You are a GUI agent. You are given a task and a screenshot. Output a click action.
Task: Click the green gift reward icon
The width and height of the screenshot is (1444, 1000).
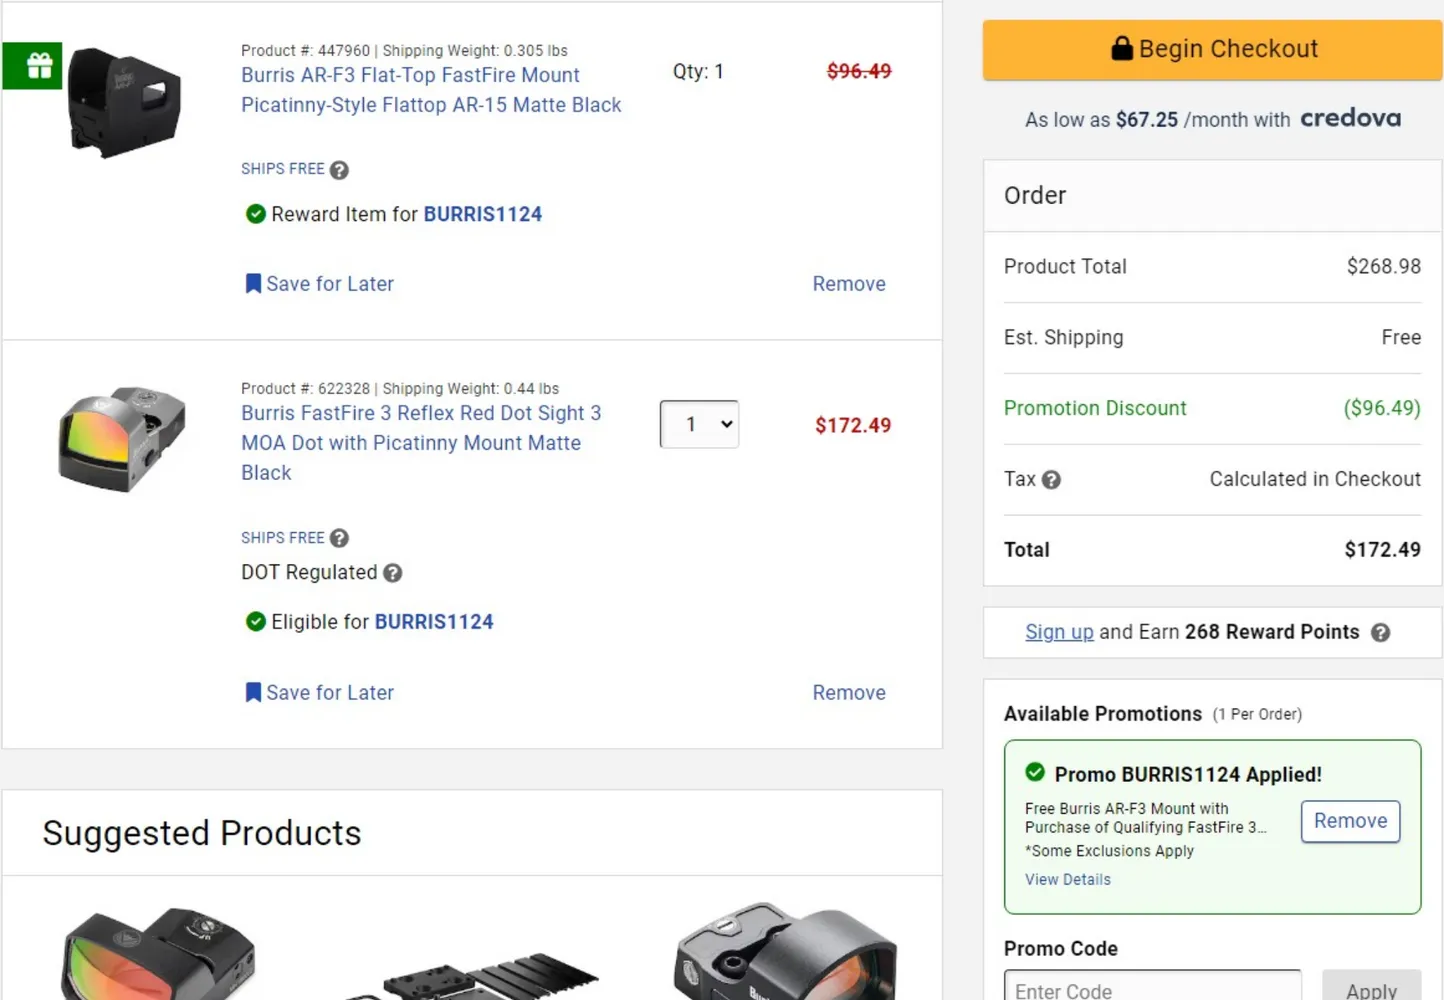tap(33, 66)
